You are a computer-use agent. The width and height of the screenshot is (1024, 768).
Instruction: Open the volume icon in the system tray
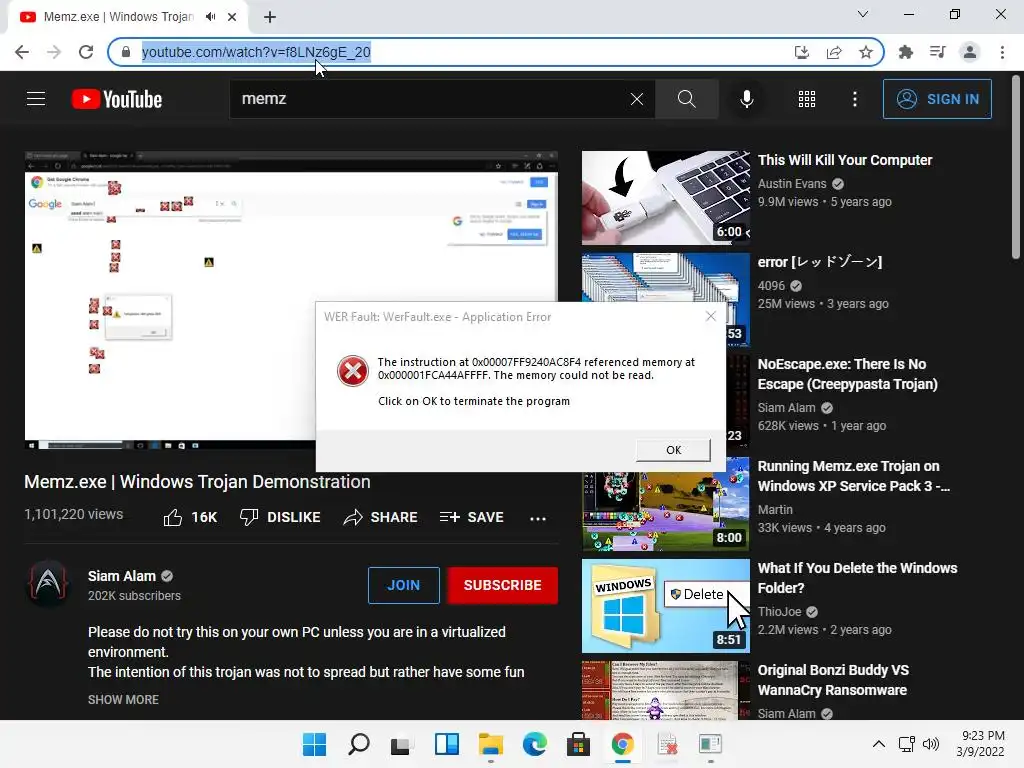click(x=931, y=744)
